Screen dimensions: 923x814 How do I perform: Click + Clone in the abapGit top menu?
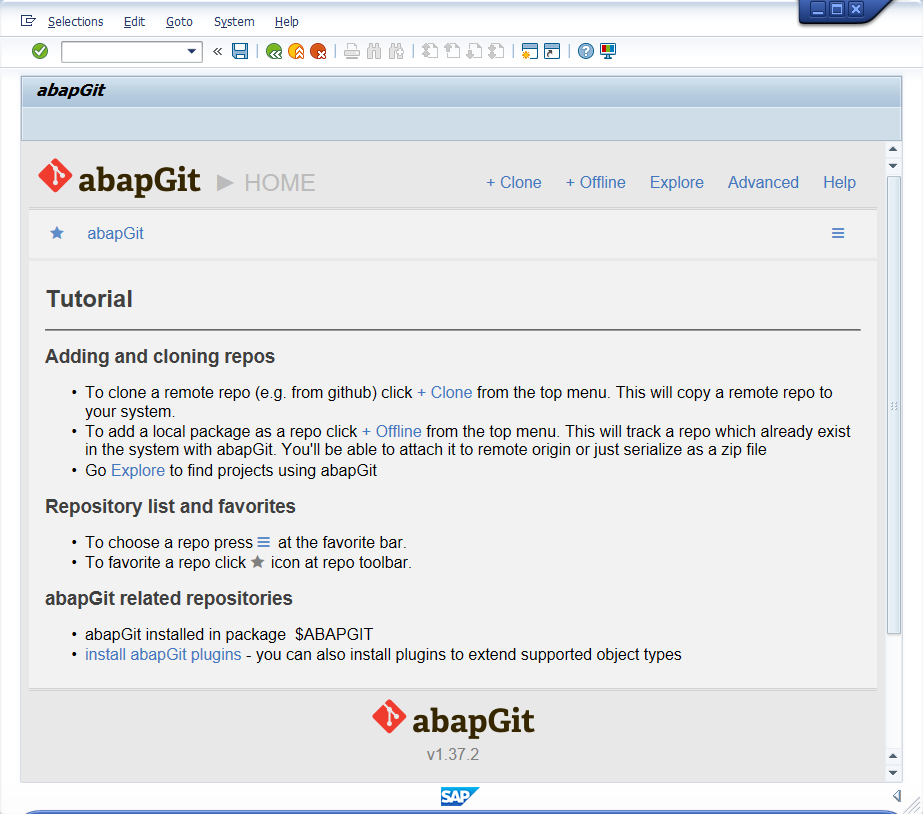(x=513, y=182)
